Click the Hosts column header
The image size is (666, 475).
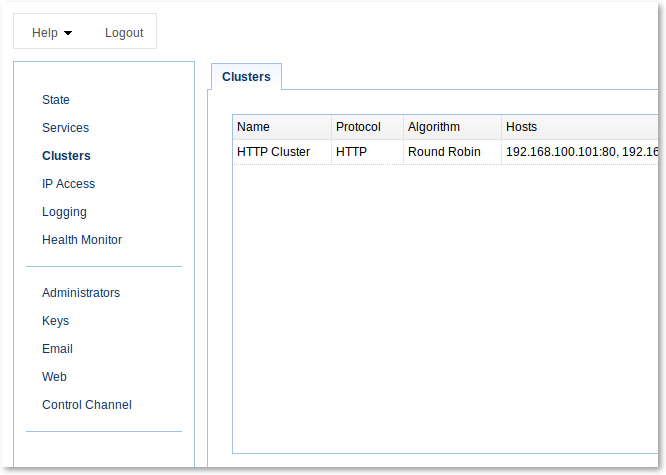point(580,127)
